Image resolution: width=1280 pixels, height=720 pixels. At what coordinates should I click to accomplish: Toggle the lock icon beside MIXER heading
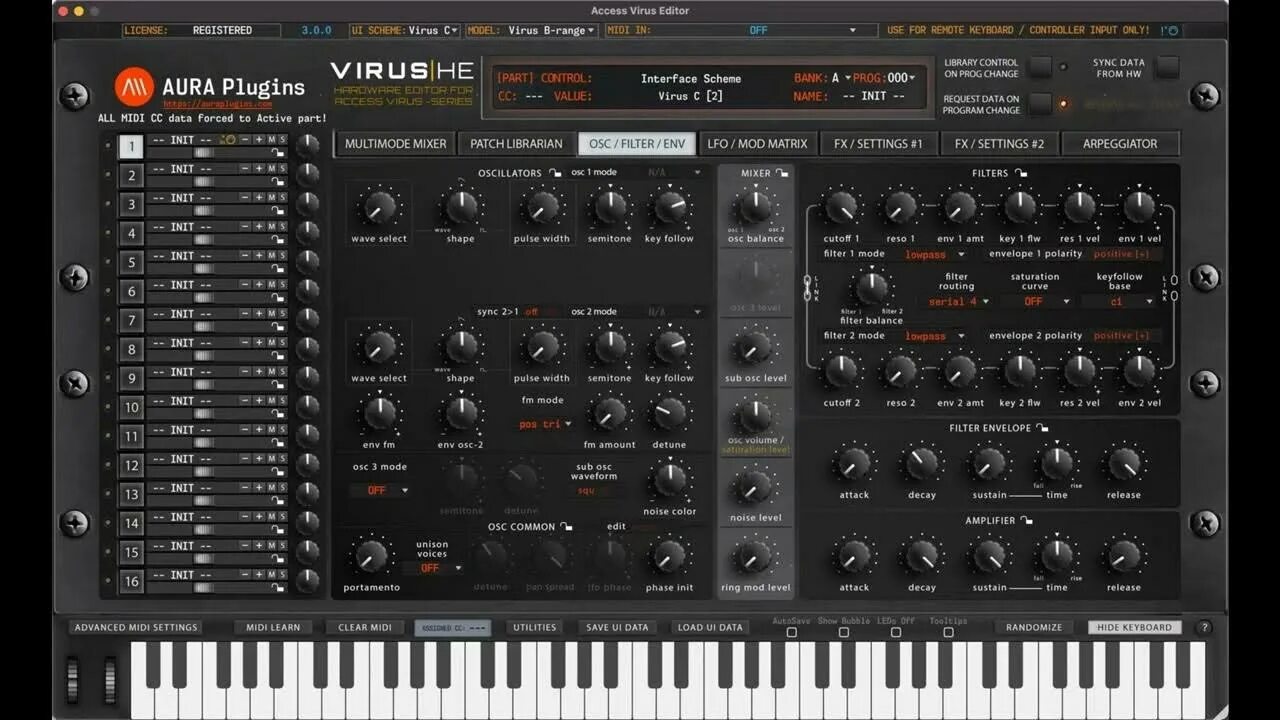click(x=782, y=173)
